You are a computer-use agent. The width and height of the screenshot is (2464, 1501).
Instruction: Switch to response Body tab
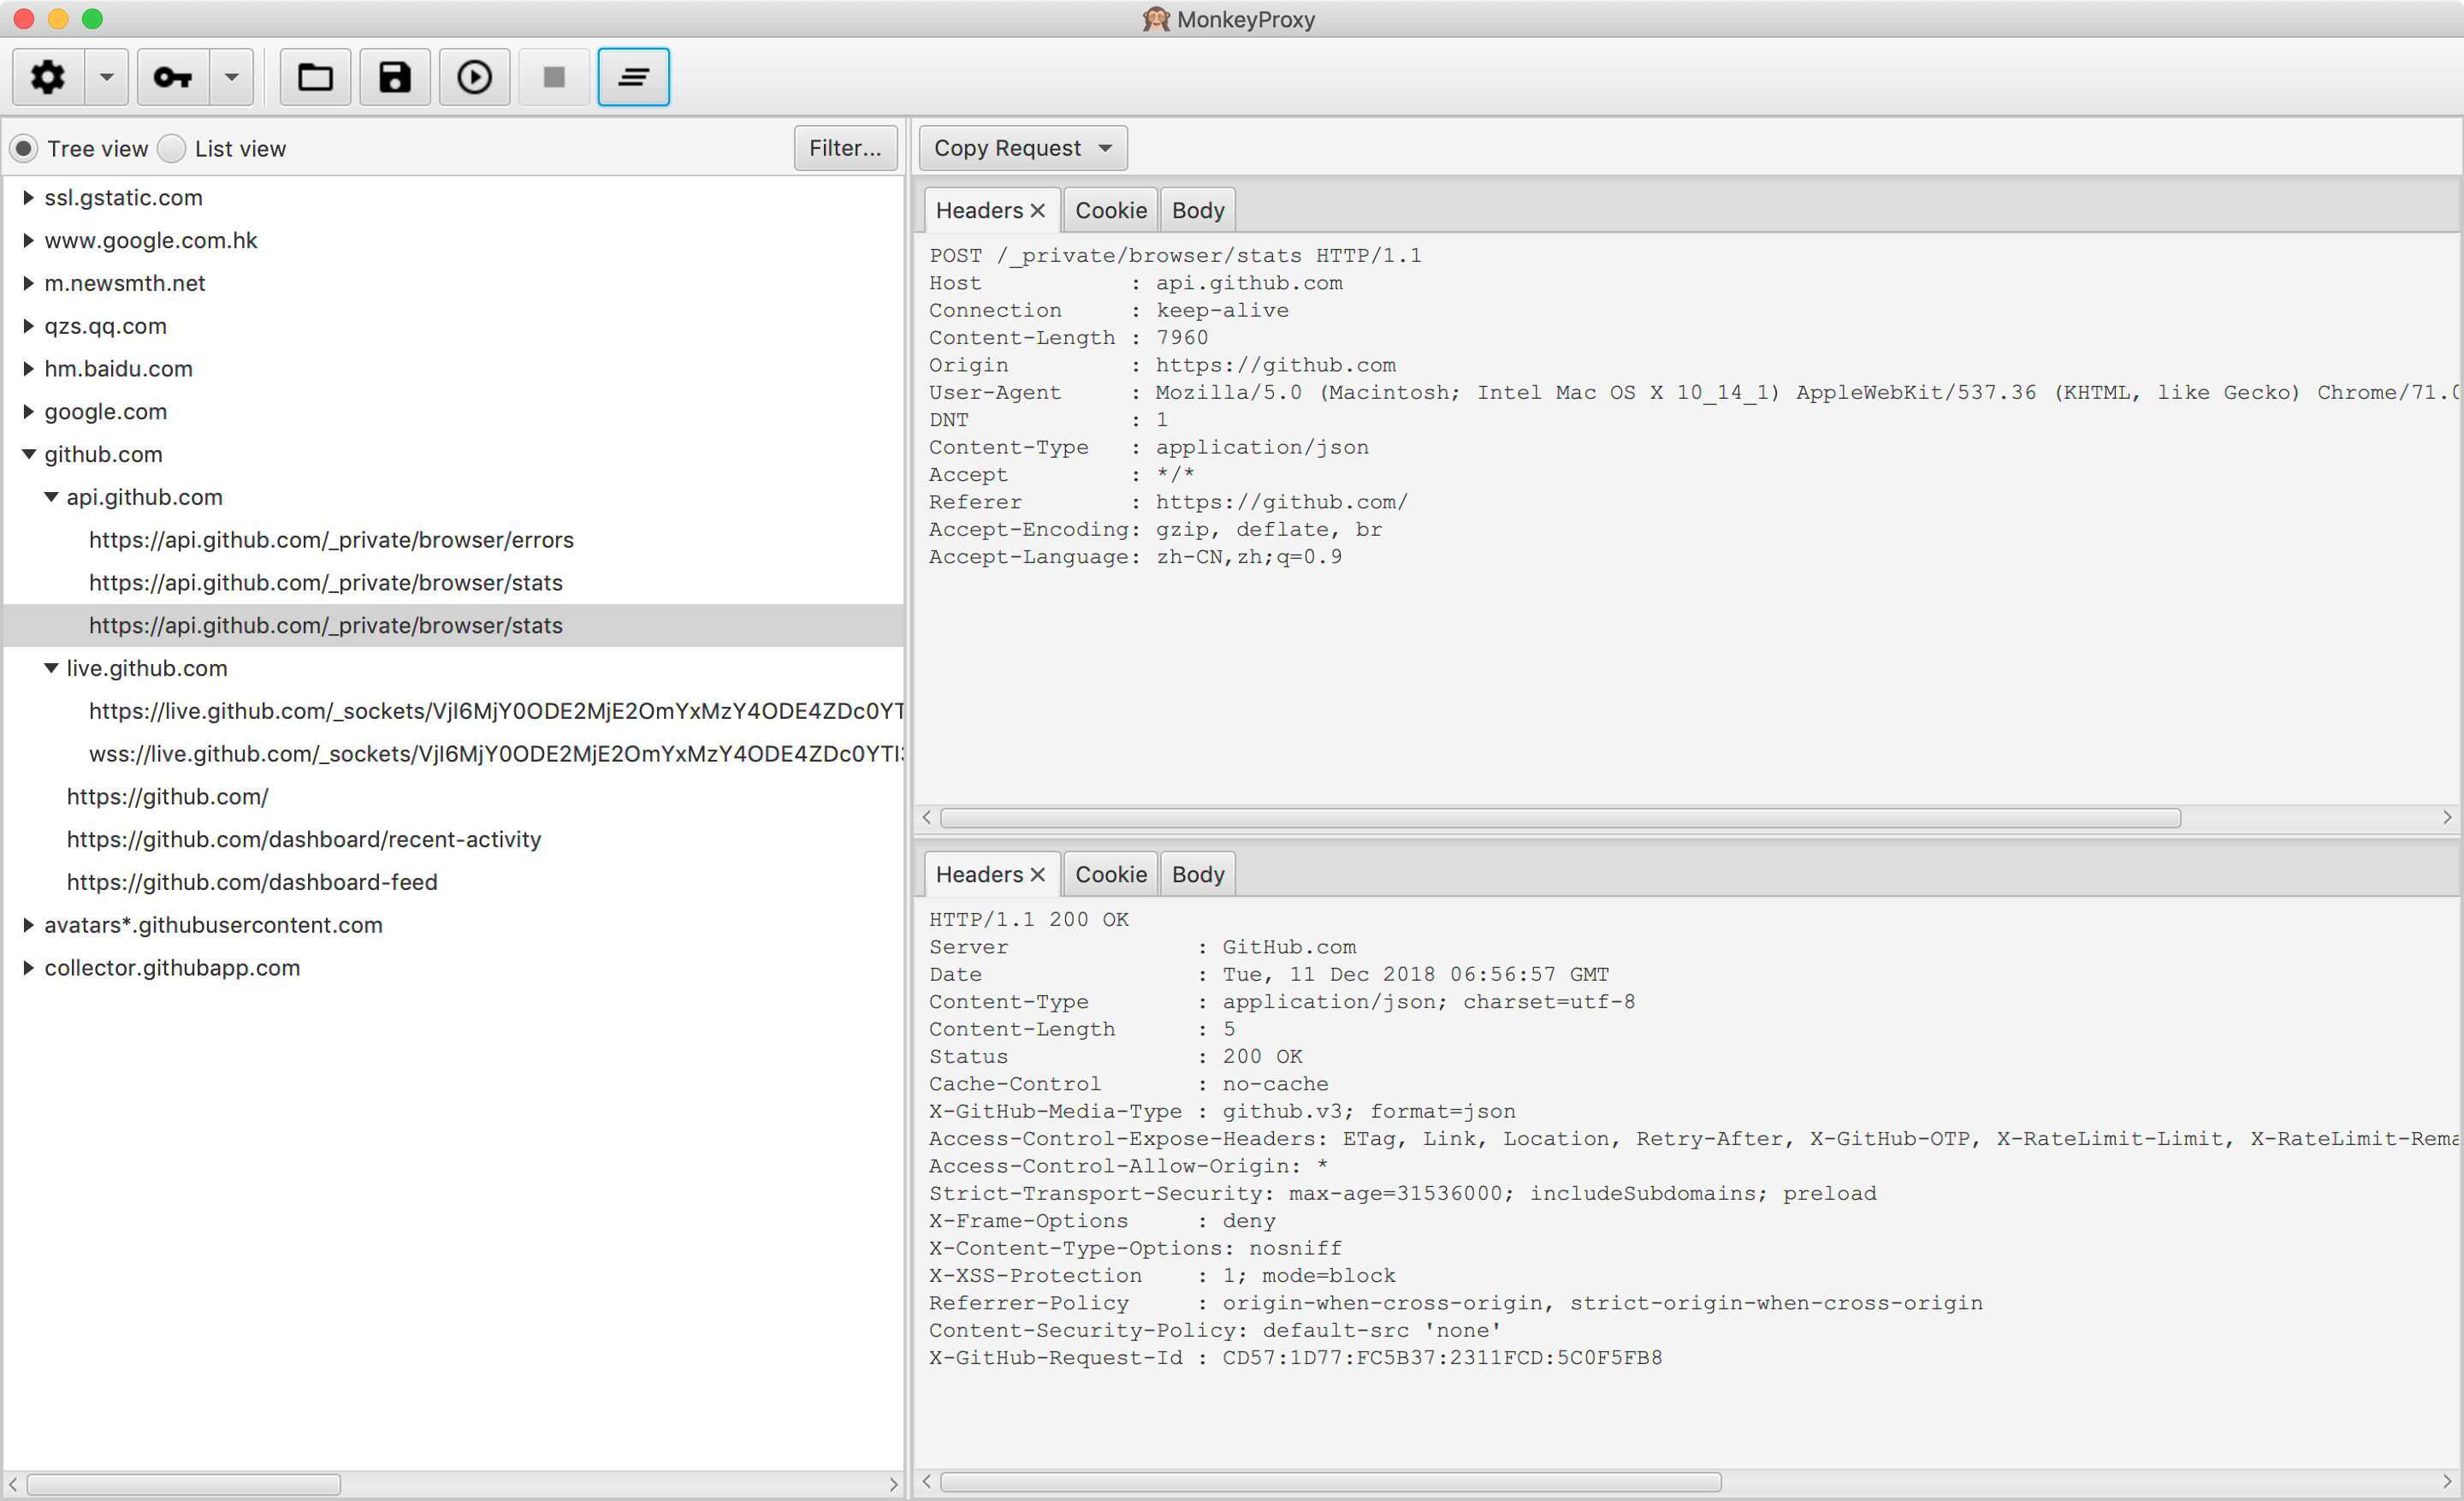point(1197,874)
